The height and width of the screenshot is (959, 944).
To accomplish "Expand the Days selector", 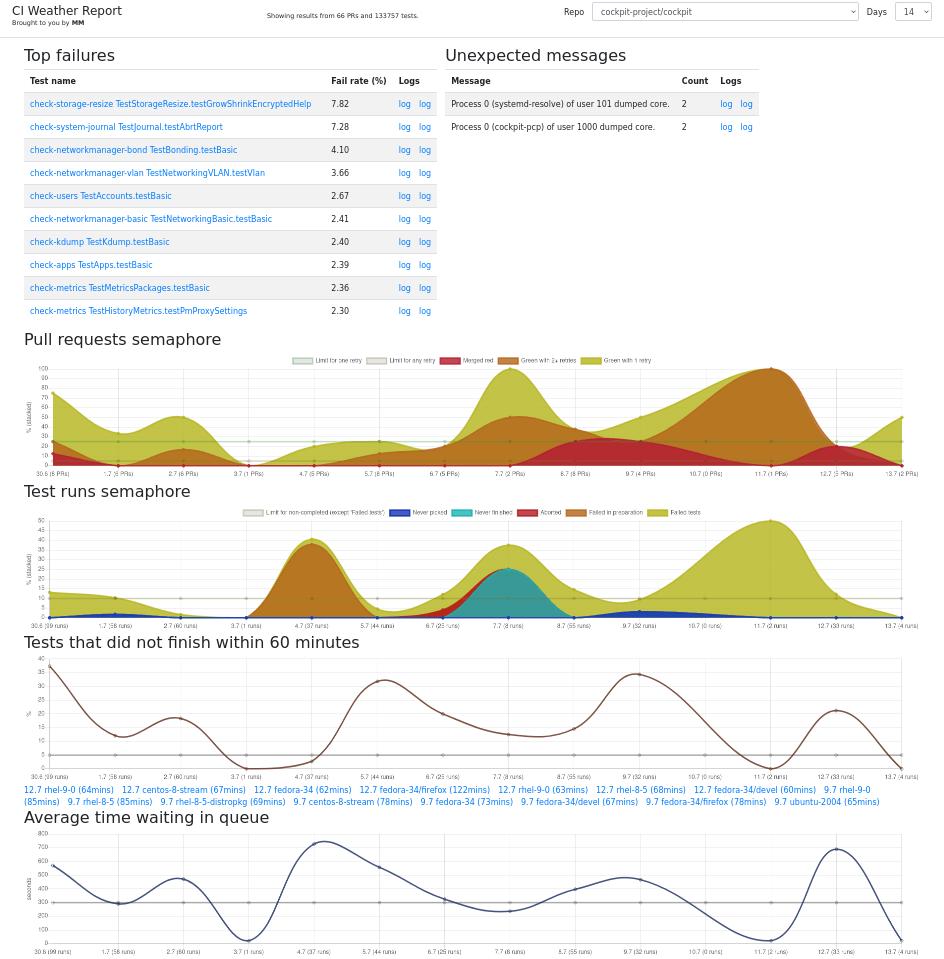I will click(912, 12).
